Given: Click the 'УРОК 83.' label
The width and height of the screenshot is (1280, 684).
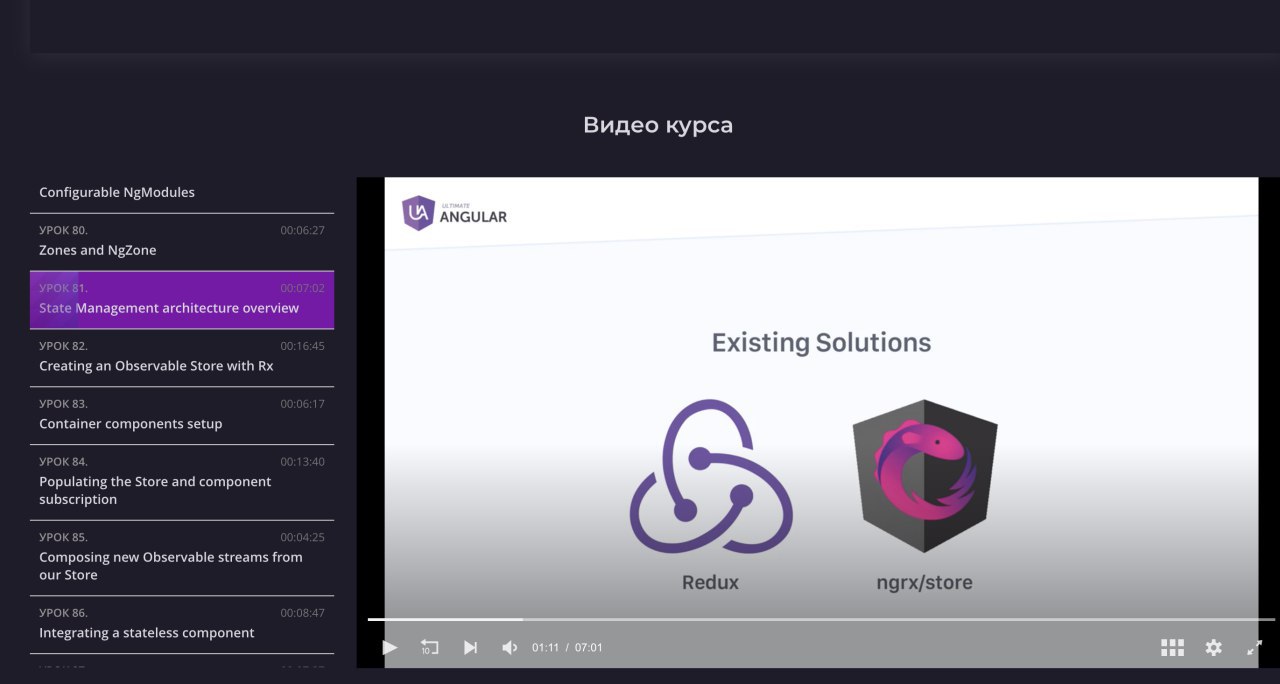Looking at the screenshot, I should point(63,404).
